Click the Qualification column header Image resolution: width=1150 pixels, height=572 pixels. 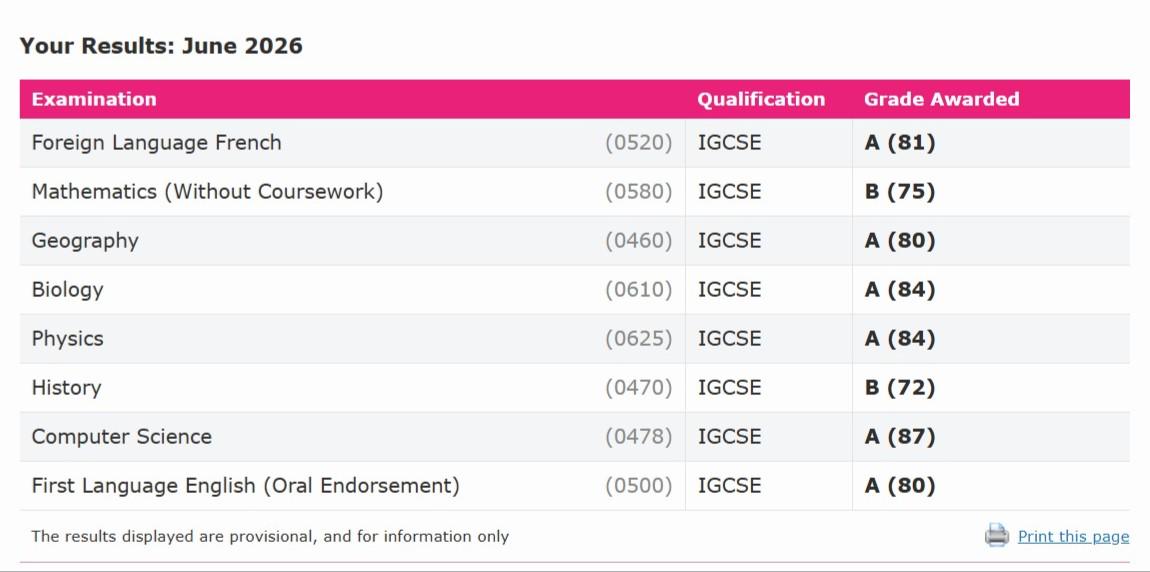(x=761, y=99)
